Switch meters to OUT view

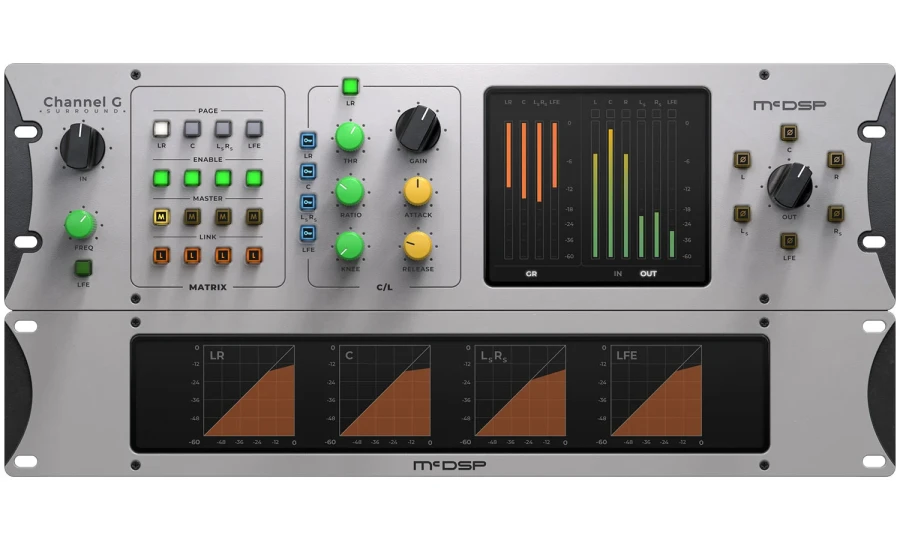(648, 274)
